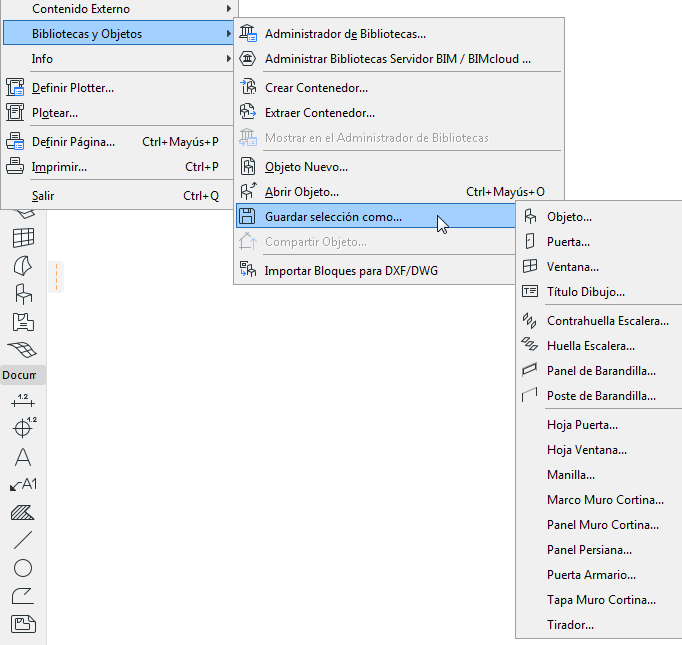Choose Definir Plotter menu entry
Screen dimensions: 682x645
(117, 88)
